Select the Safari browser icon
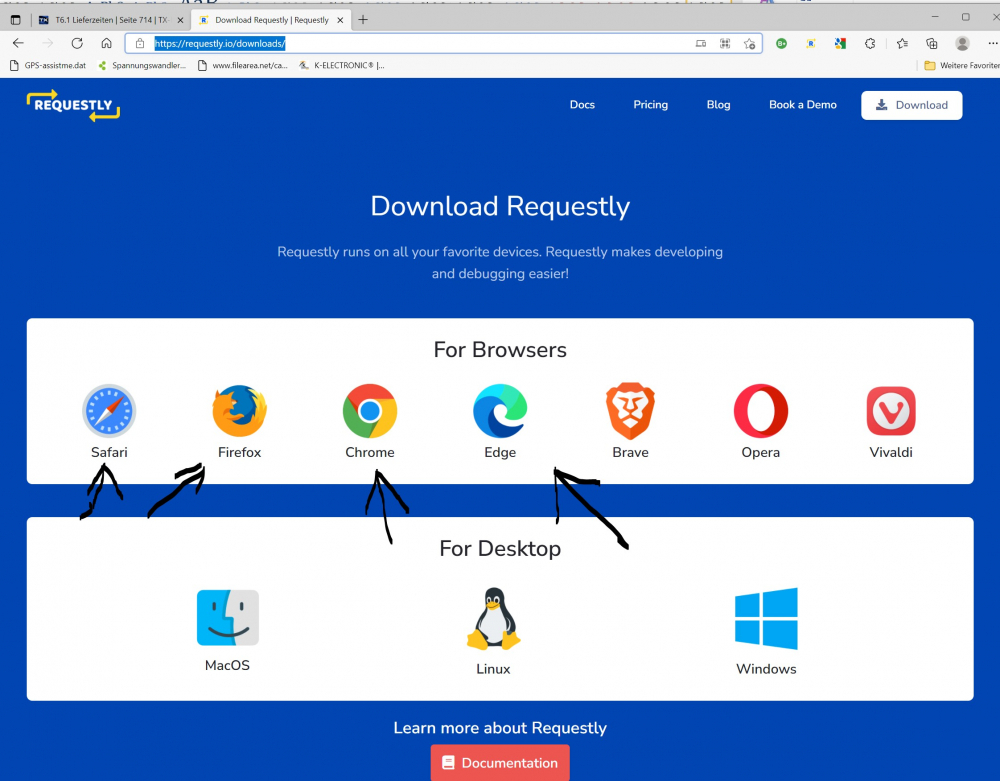This screenshot has height=781, width=1000. [x=109, y=411]
